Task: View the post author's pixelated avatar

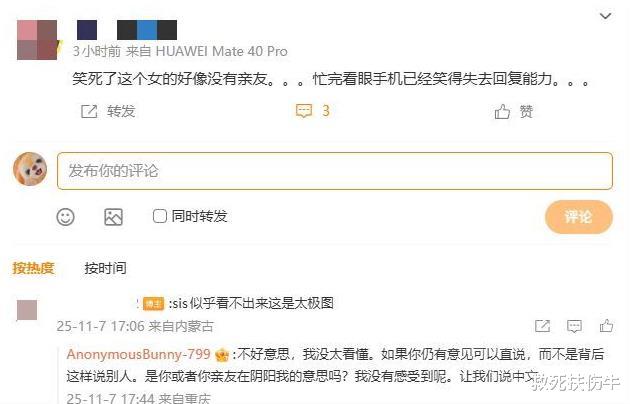Action: tap(37, 40)
